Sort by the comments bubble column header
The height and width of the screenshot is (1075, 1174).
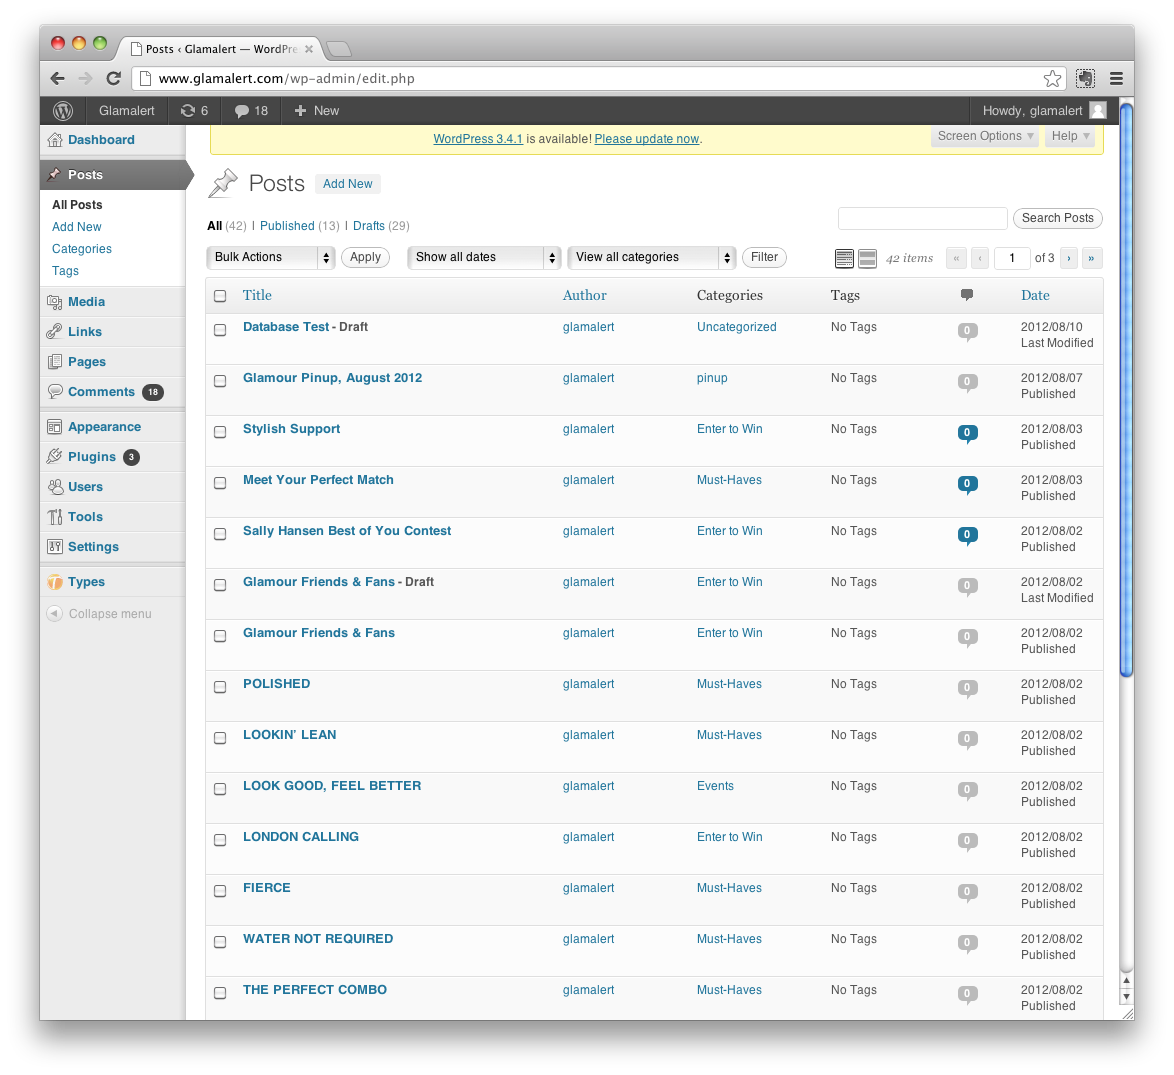click(x=967, y=295)
